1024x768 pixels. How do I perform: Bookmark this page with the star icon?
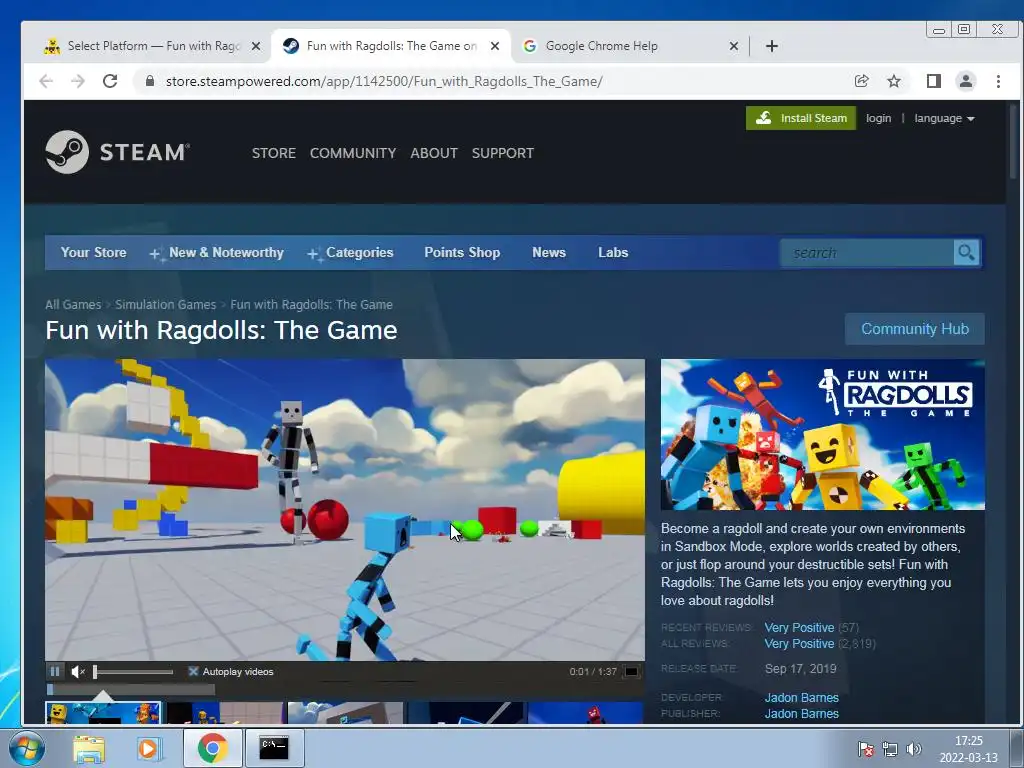[x=893, y=81]
